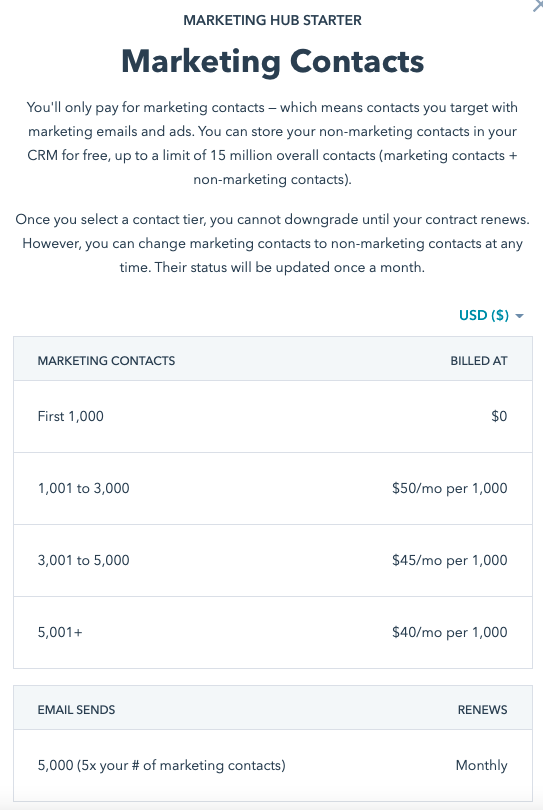Open the USD ($) currency dropdown
Screen dimensions: 543x810
click(x=491, y=315)
